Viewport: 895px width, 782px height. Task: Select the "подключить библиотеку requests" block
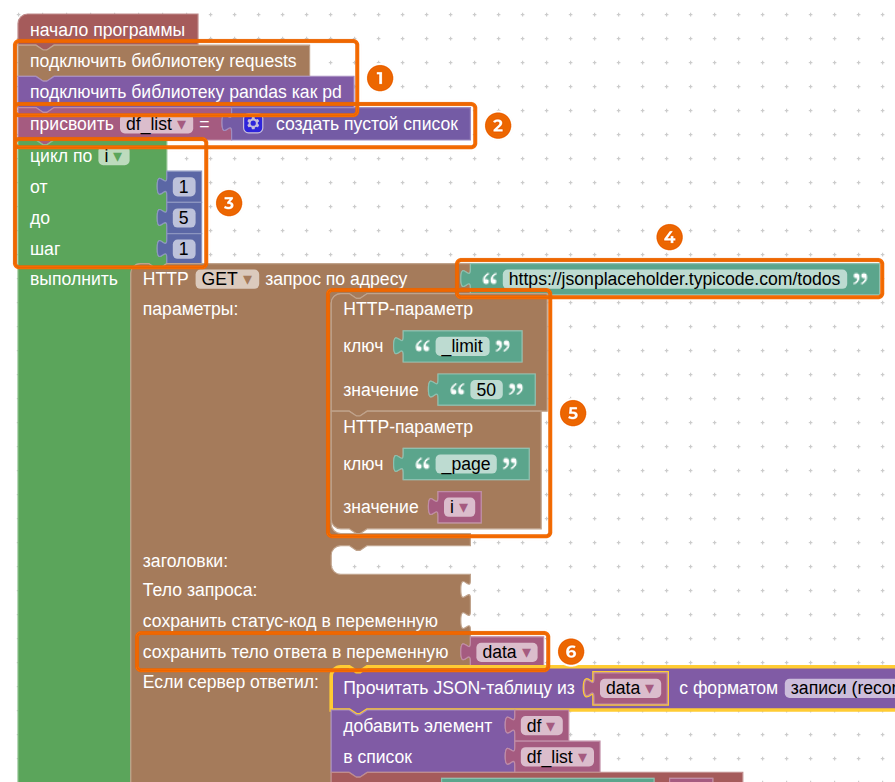tap(163, 61)
